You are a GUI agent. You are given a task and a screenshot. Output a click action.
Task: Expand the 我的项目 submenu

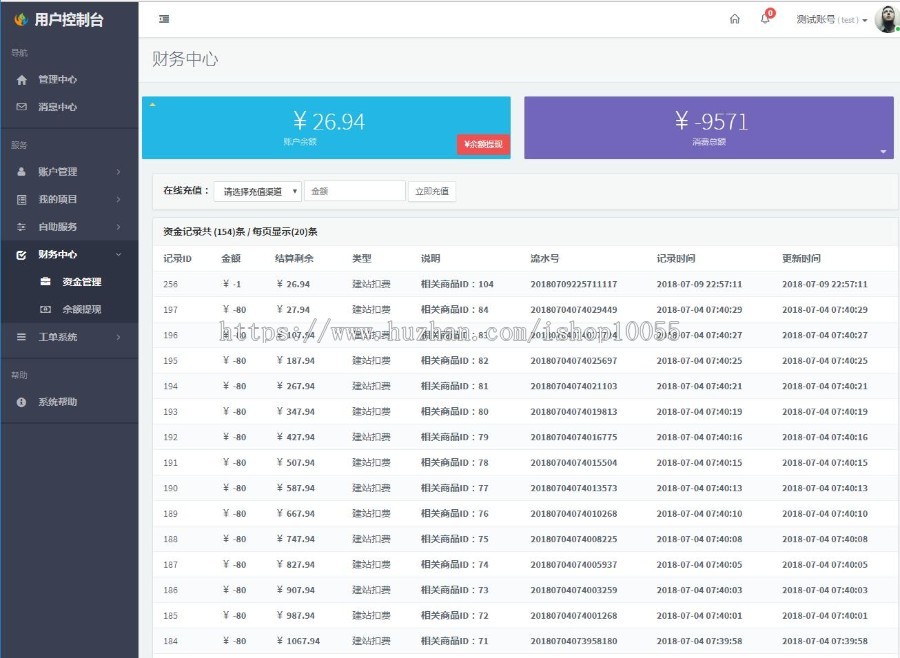(x=68, y=199)
